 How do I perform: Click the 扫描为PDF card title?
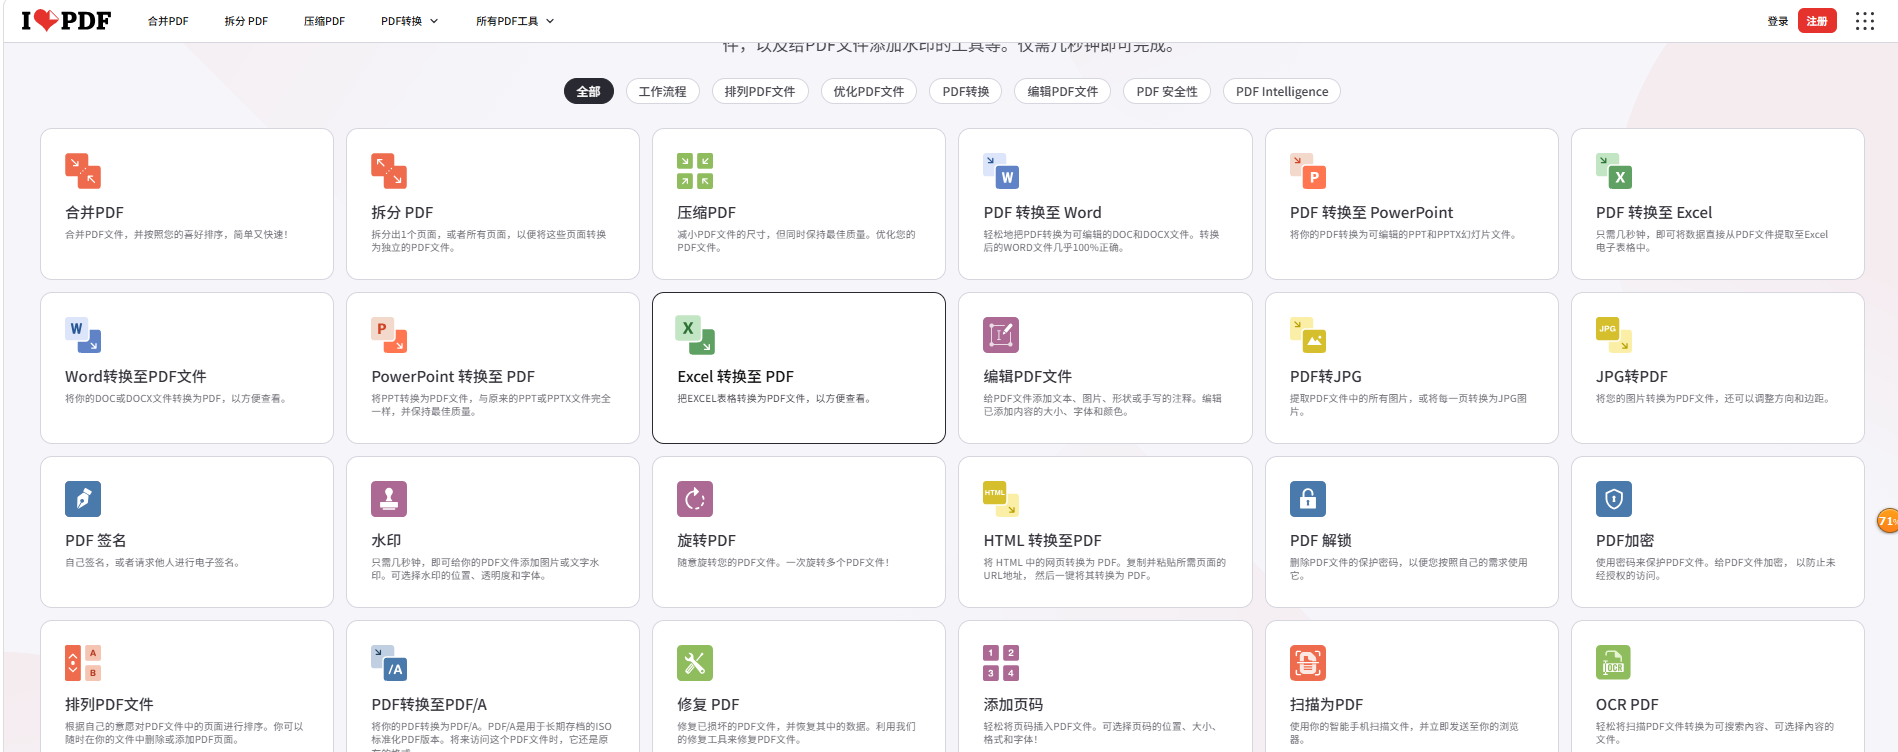[1326, 705]
